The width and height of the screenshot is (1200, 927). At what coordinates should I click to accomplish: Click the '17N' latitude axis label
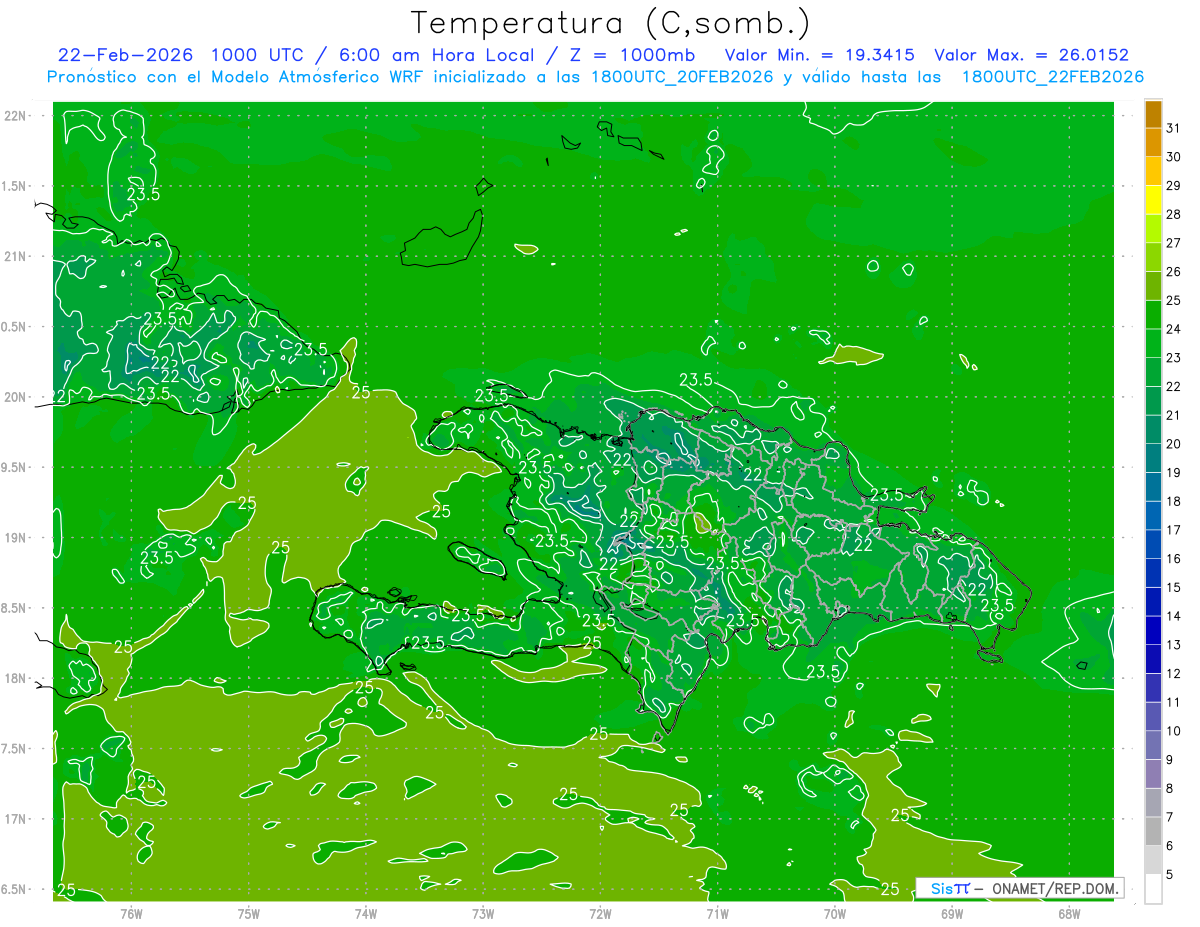tap(17, 819)
